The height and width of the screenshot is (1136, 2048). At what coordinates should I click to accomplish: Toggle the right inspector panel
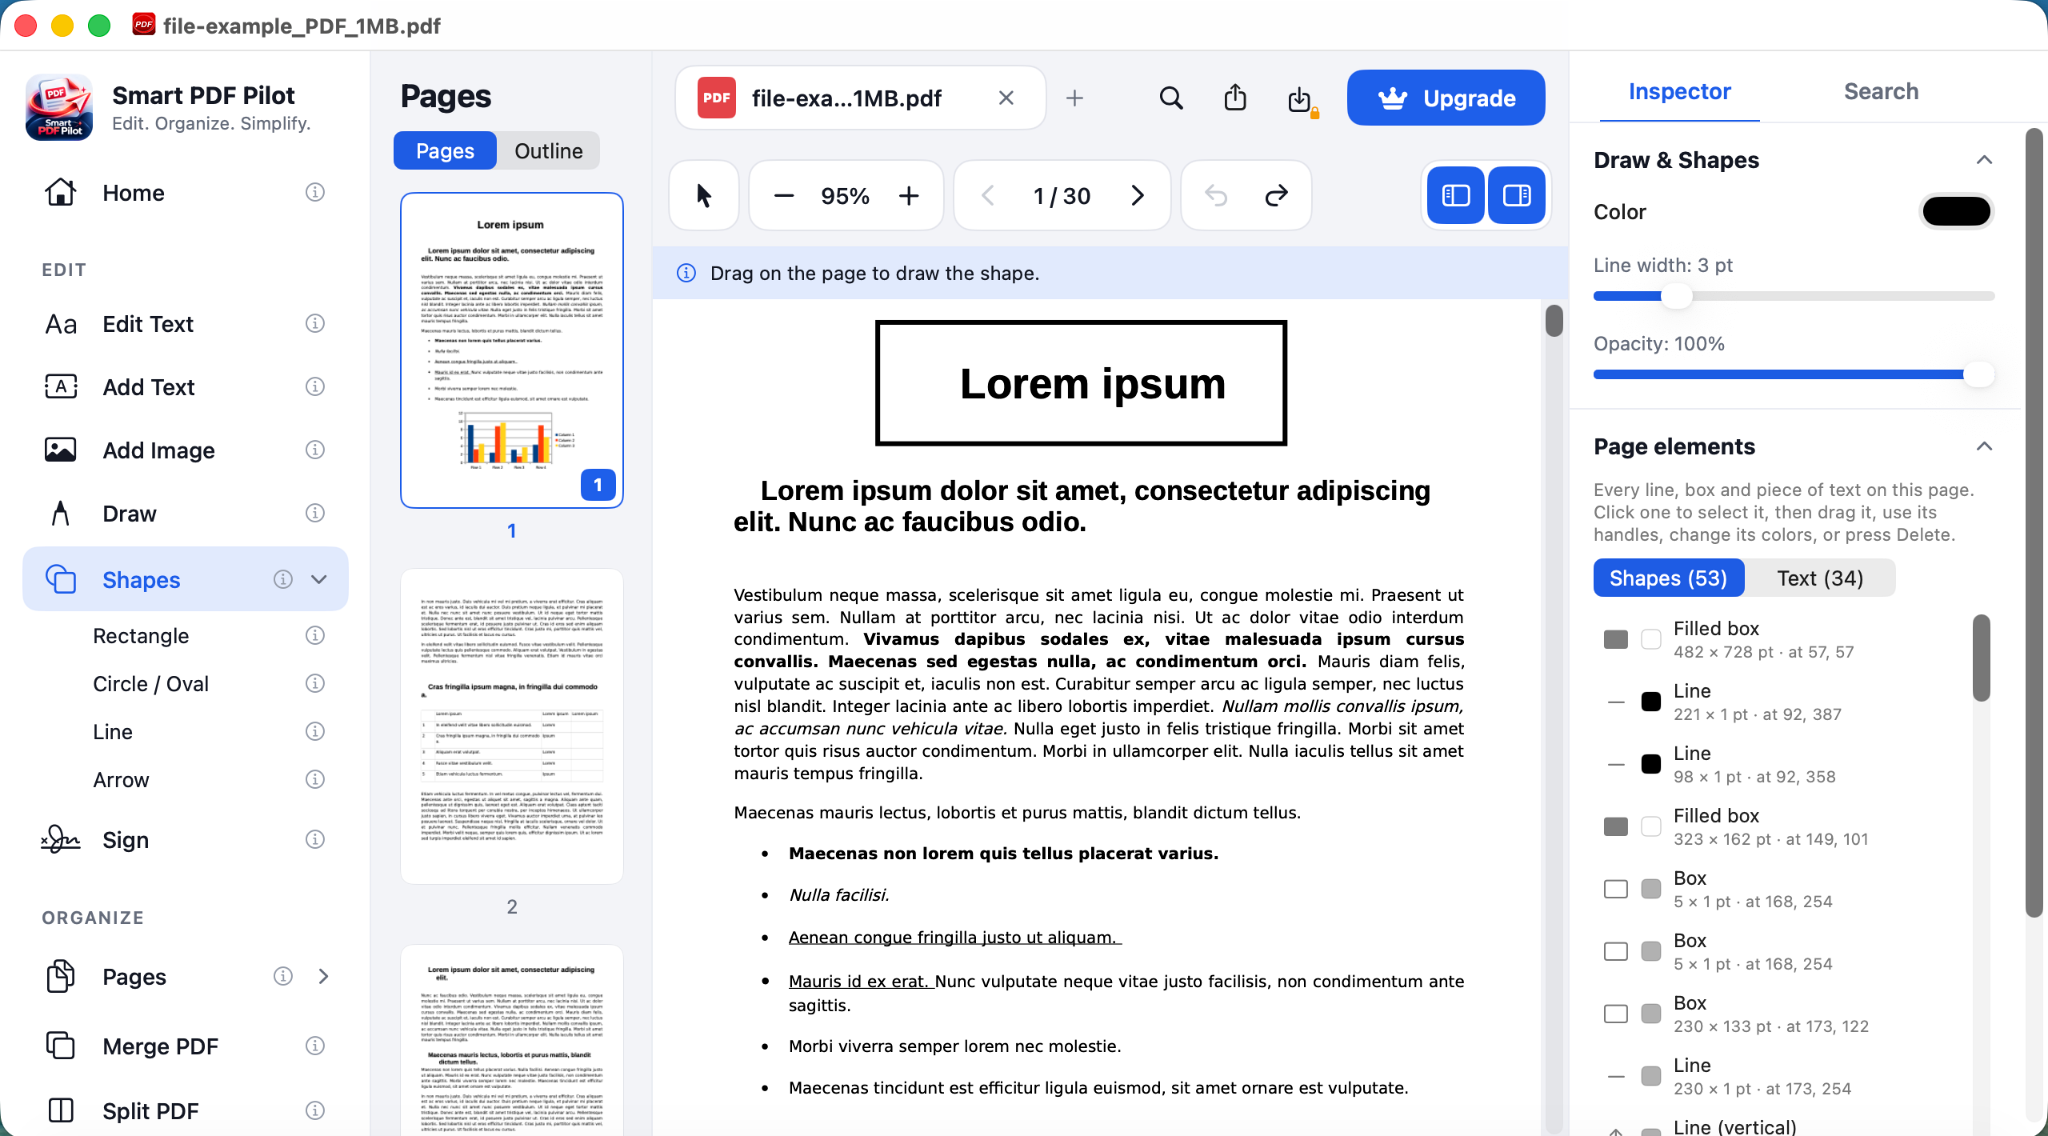click(1517, 196)
